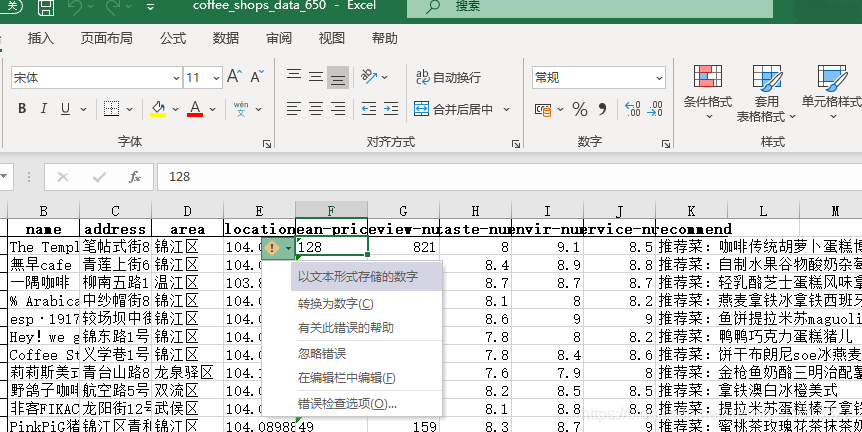This screenshot has width=862, height=432.
Task: Click the 自动换行 wrap text button
Action: pyautogui.click(x=448, y=77)
